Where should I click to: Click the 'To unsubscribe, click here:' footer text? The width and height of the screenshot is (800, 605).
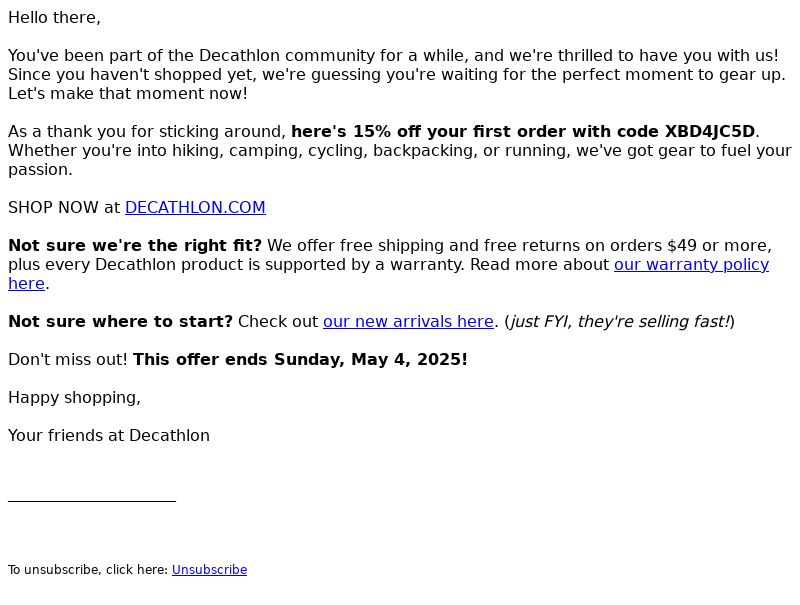pos(88,570)
